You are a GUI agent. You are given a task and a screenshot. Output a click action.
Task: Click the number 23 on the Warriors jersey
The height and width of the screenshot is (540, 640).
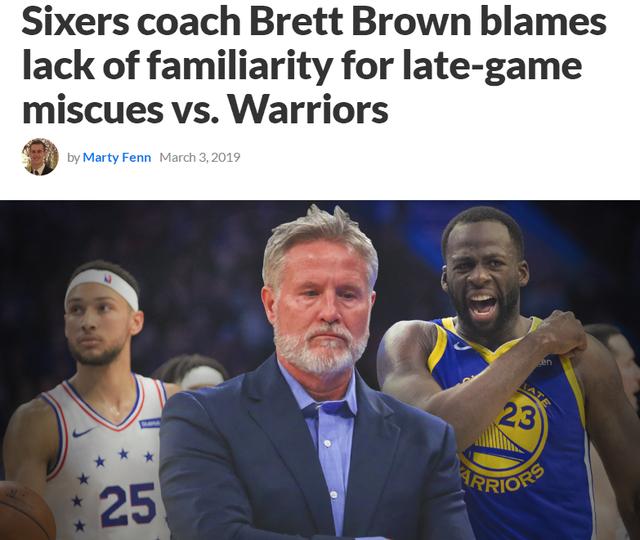pos(519,416)
